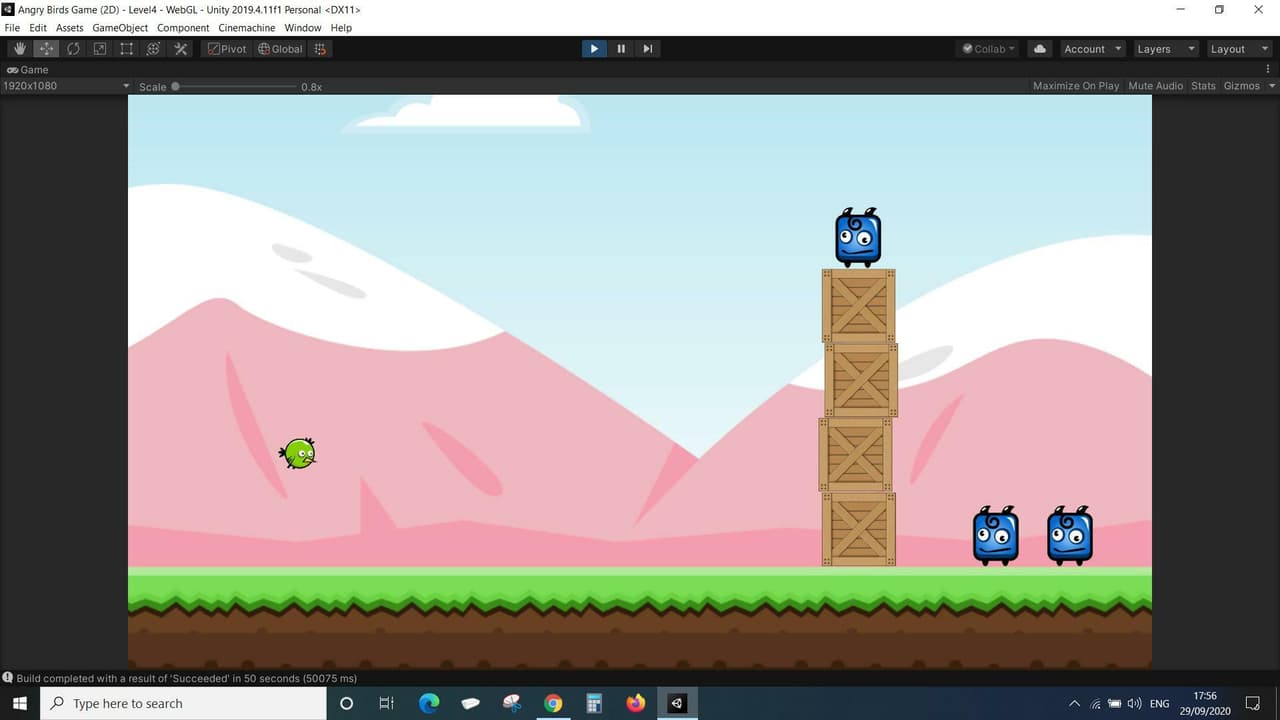Check battery status in system tray
Screen dimensions: 1280x720
point(1115,704)
